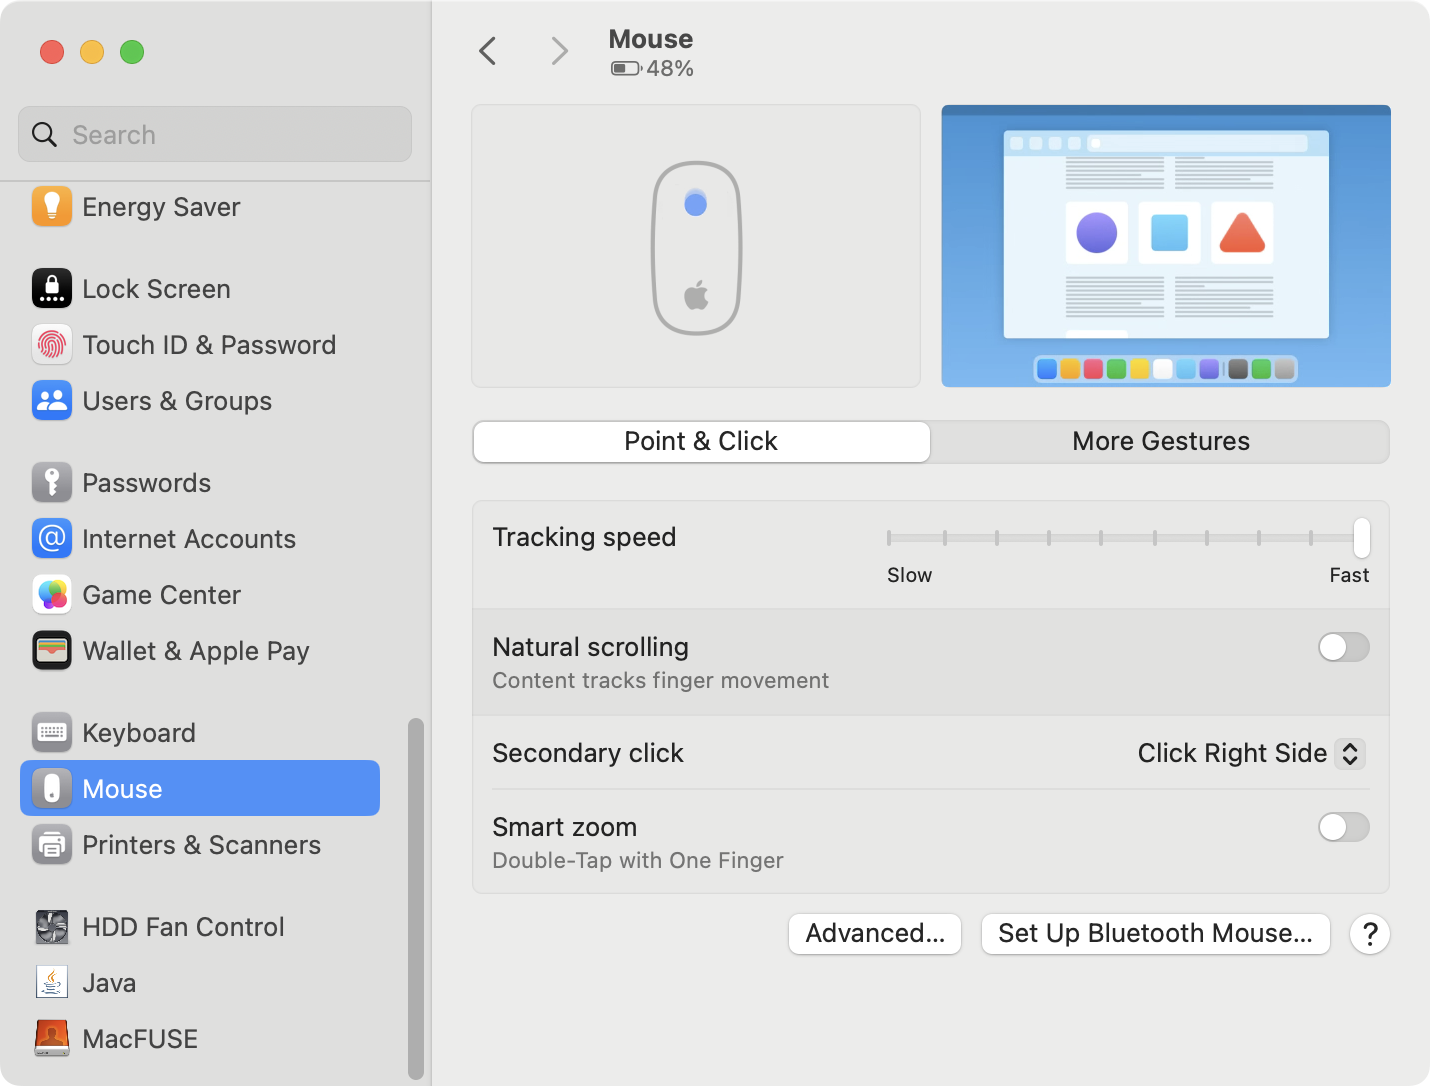This screenshot has height=1086, width=1430.
Task: Click the Slow label under slider
Action: pyautogui.click(x=909, y=575)
